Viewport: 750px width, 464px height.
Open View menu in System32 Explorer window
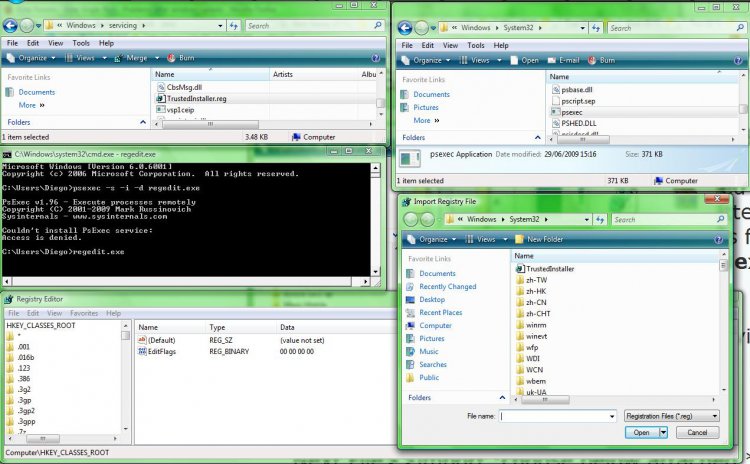click(x=450, y=45)
